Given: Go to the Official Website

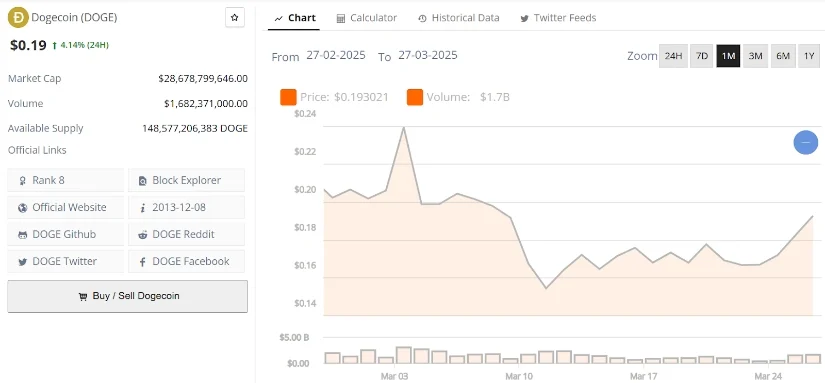Looking at the screenshot, I should (65, 207).
